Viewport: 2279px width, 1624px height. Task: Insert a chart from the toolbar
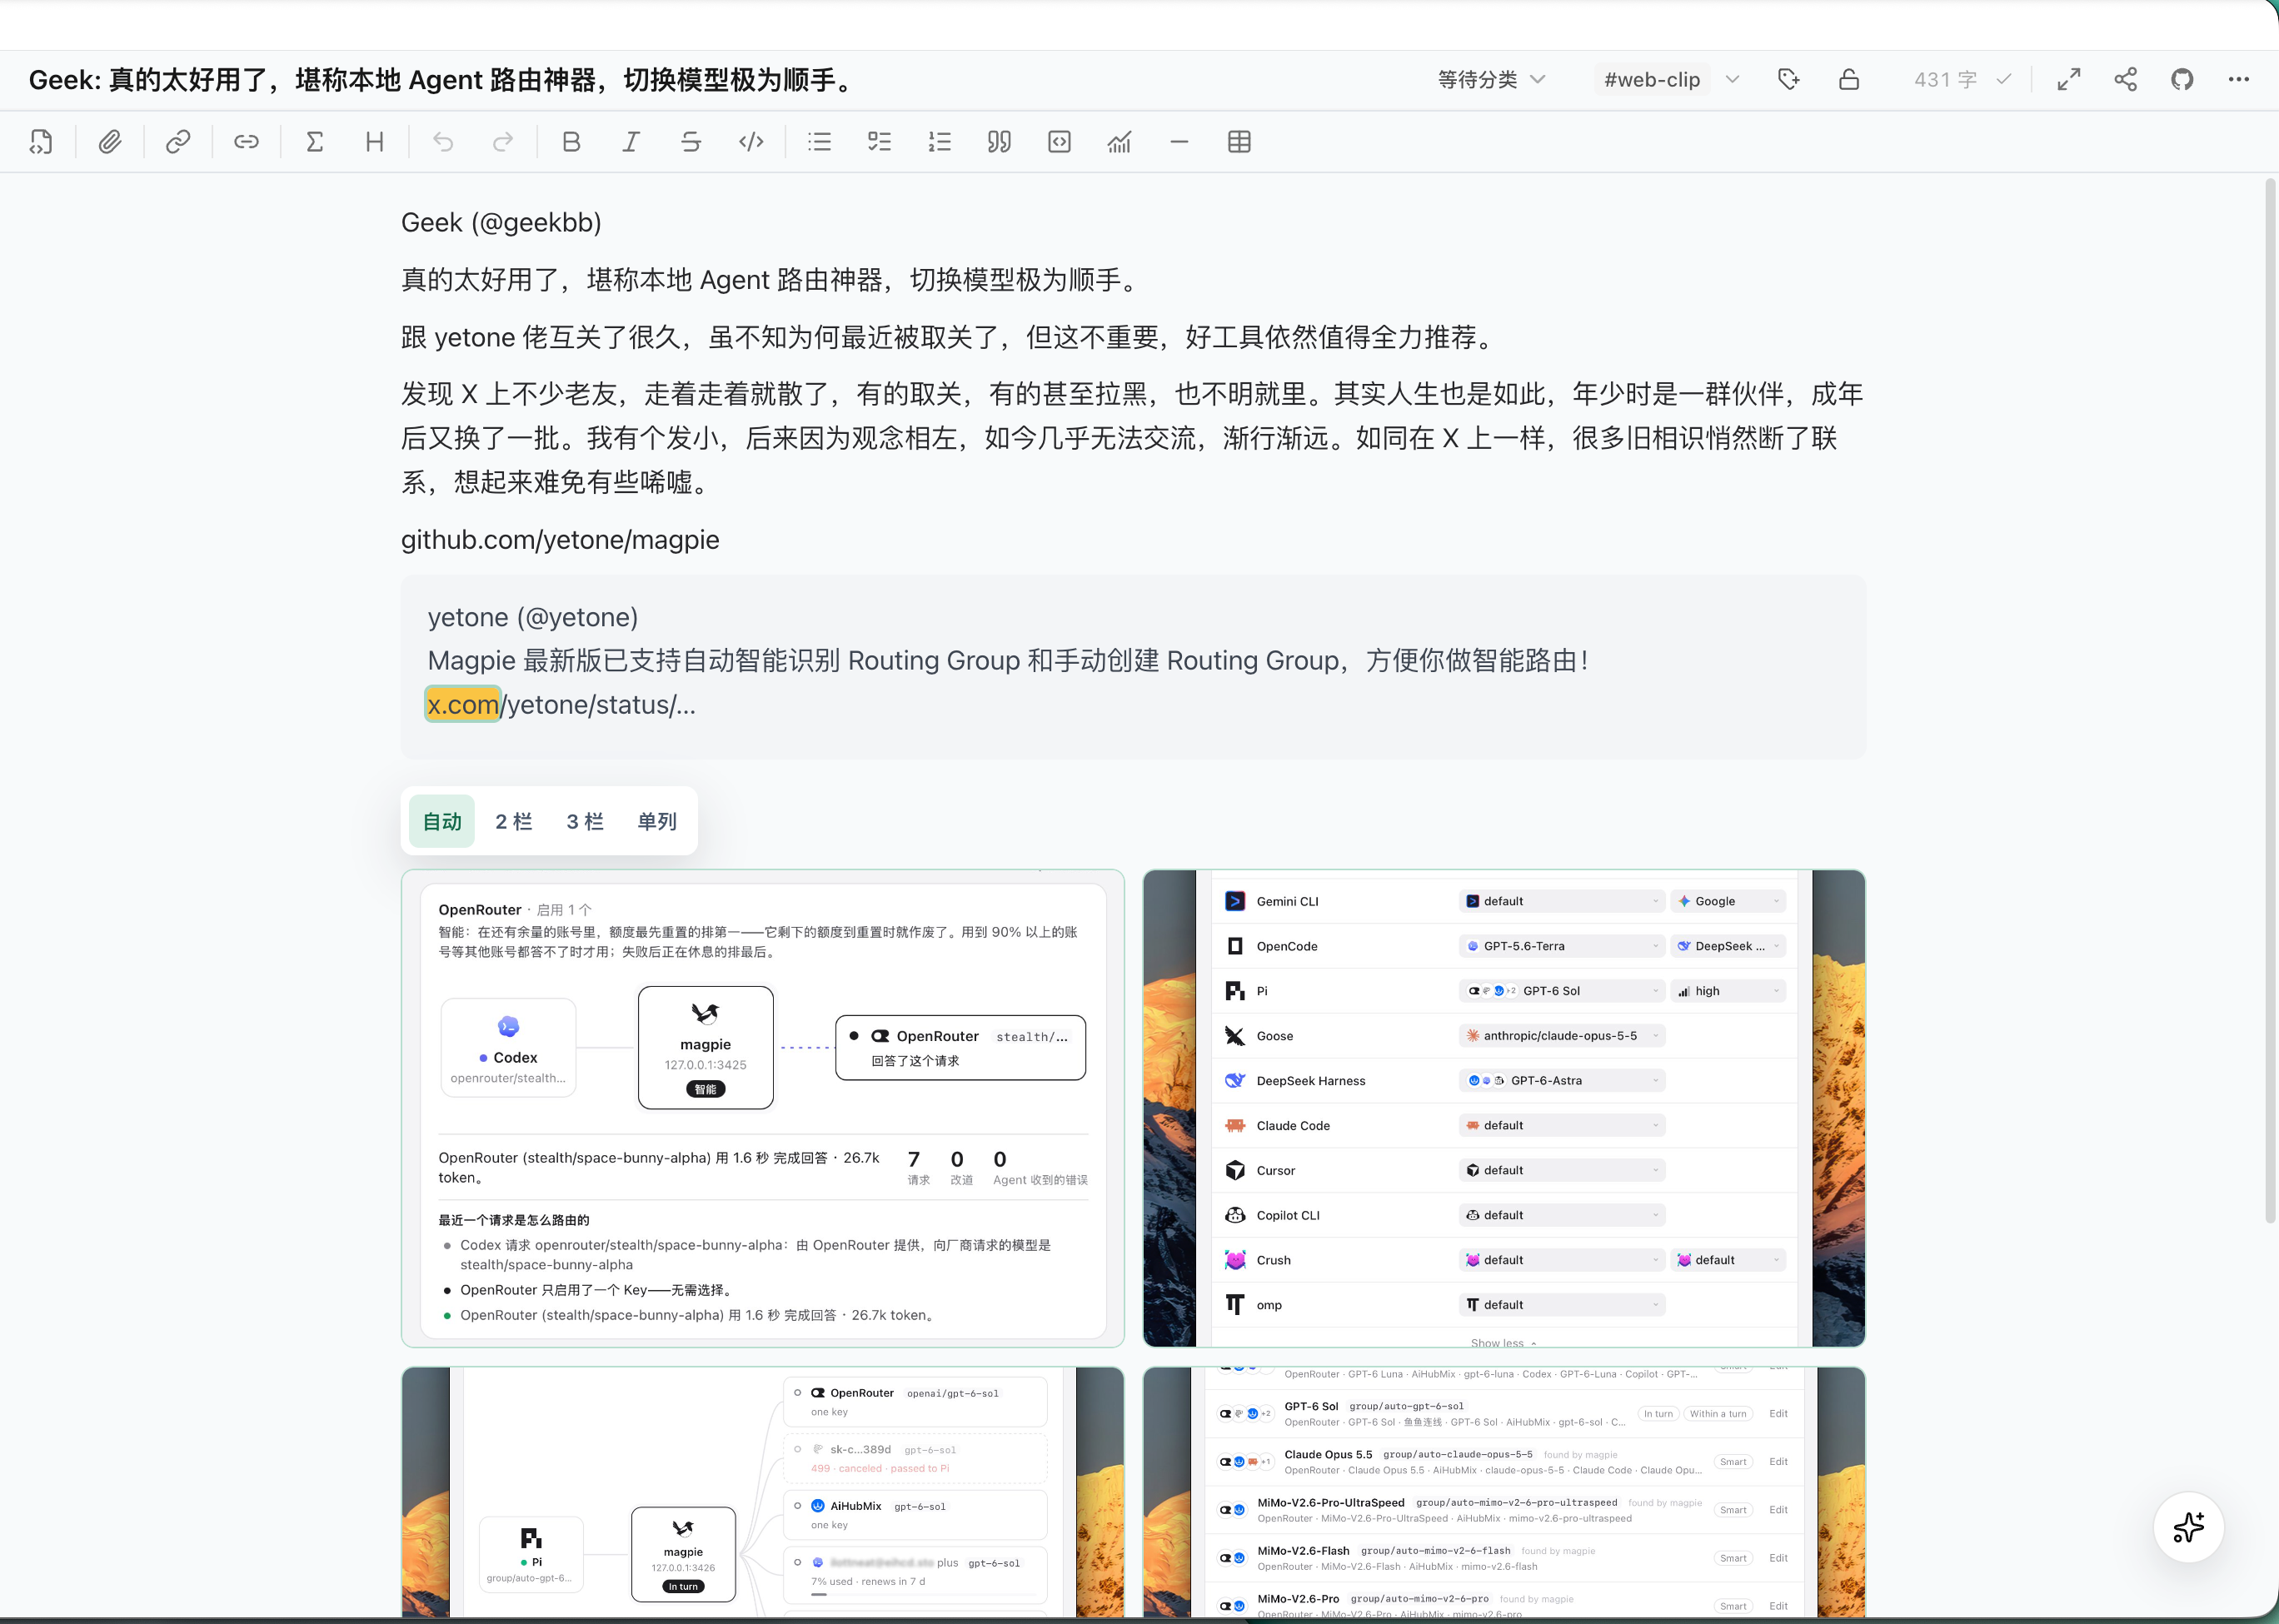pyautogui.click(x=1119, y=142)
